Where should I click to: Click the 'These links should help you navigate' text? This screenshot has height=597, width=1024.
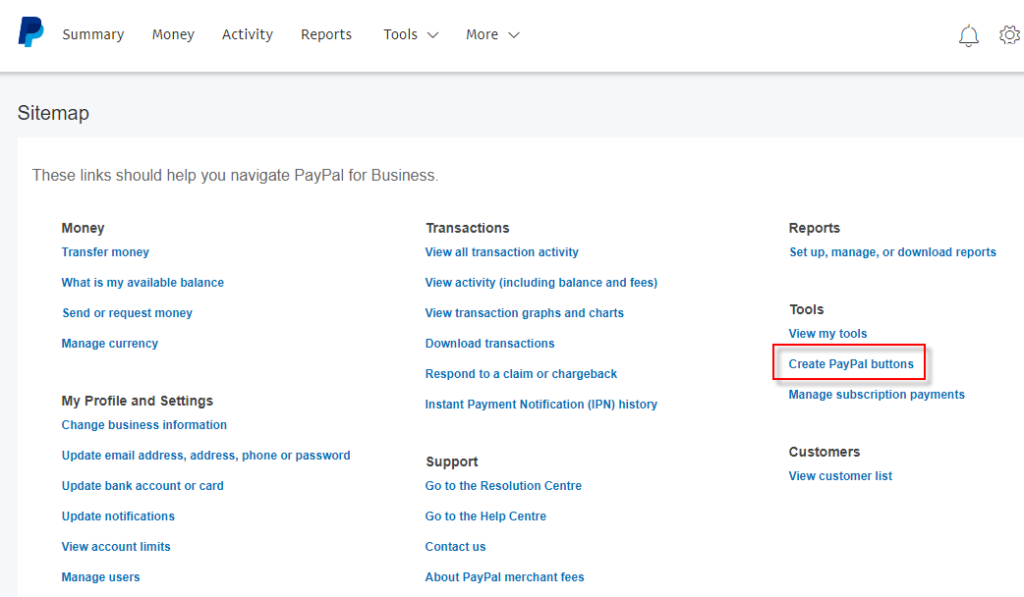[x=235, y=176]
